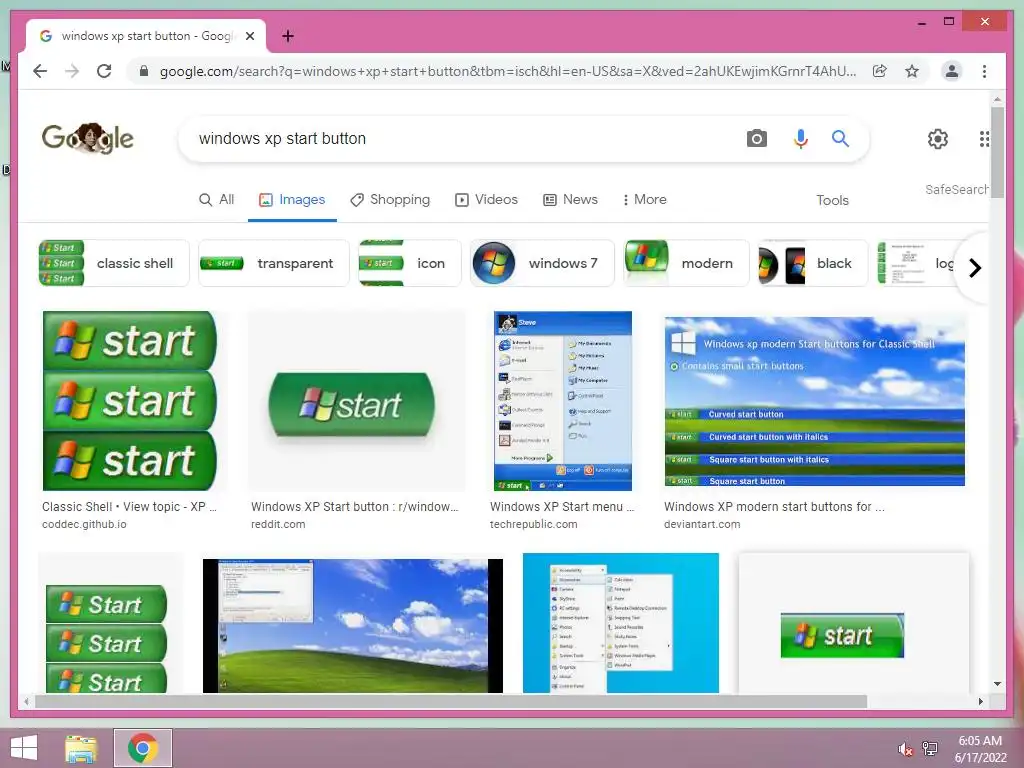Viewport: 1024px width, 768px height.
Task: Reload the page with the refresh icon
Action: [x=104, y=71]
